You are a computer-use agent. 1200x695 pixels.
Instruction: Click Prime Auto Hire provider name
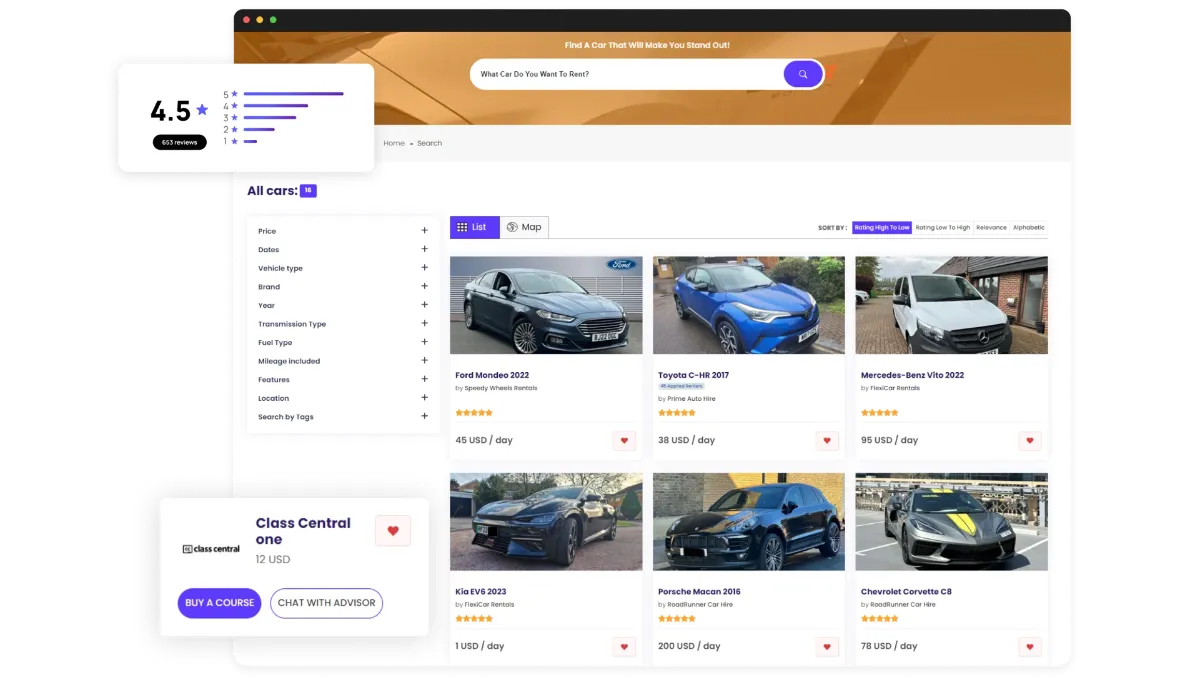692,399
